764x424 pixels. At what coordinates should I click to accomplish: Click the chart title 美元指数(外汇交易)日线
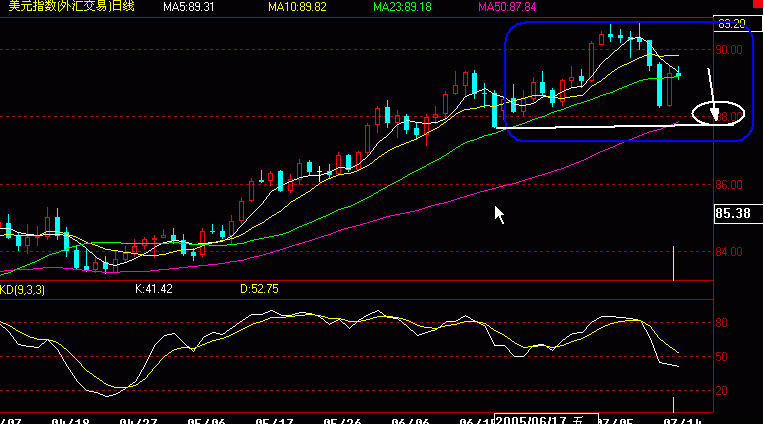pyautogui.click(x=71, y=7)
